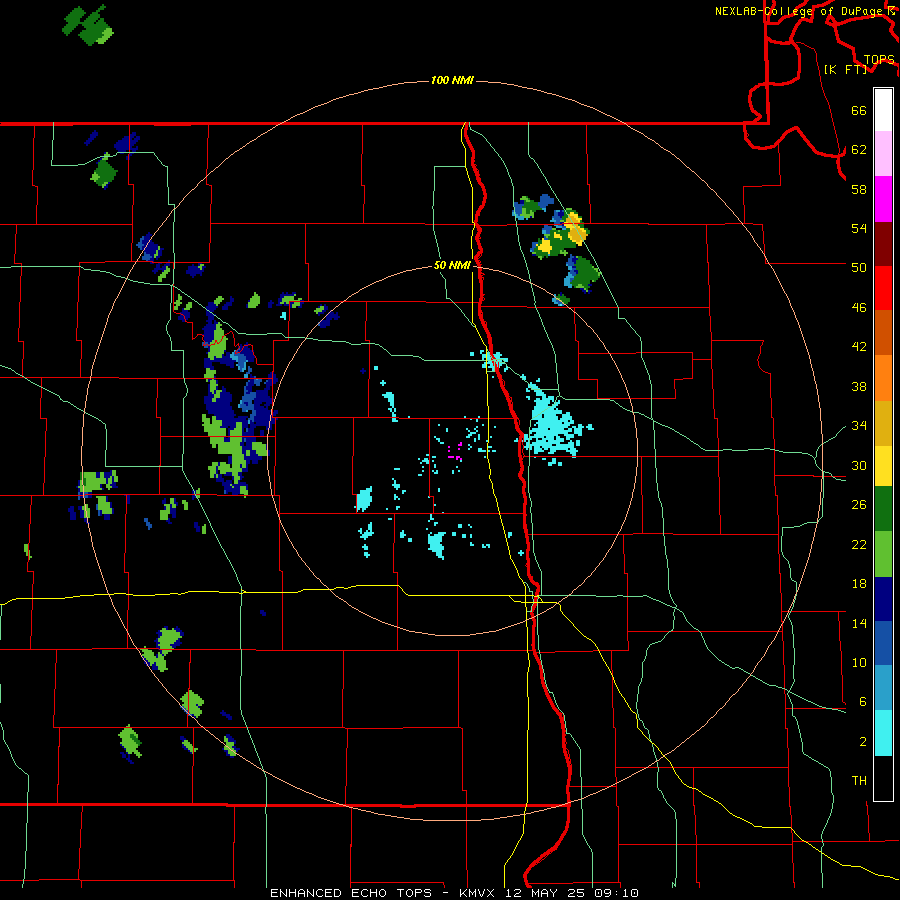Click the black TH swatch at the legend bottom
Screen dimensions: 900x900
[883, 778]
